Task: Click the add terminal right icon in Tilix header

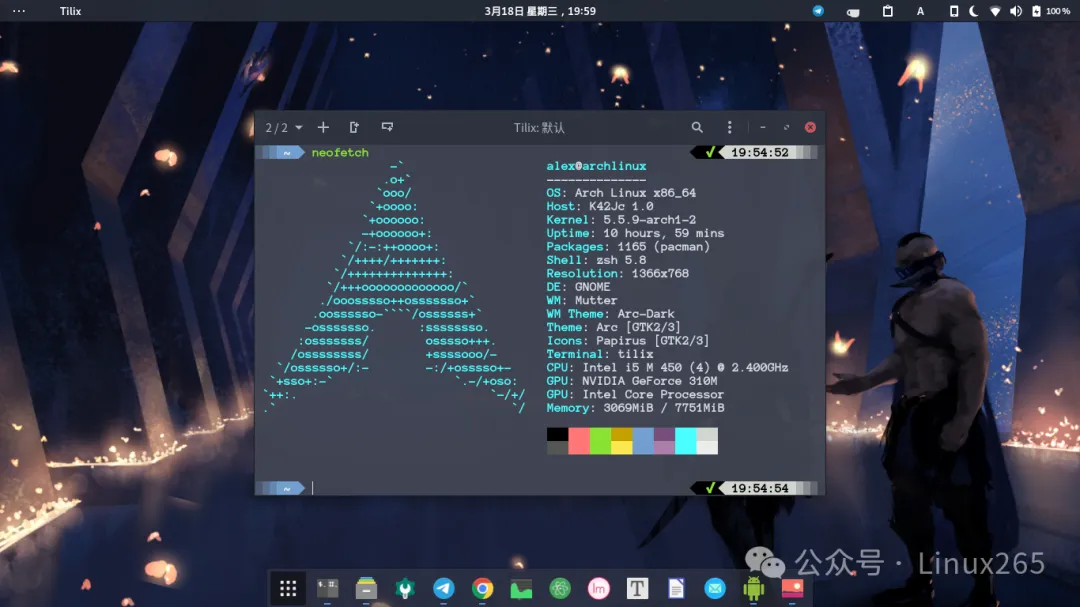Action: click(x=354, y=127)
